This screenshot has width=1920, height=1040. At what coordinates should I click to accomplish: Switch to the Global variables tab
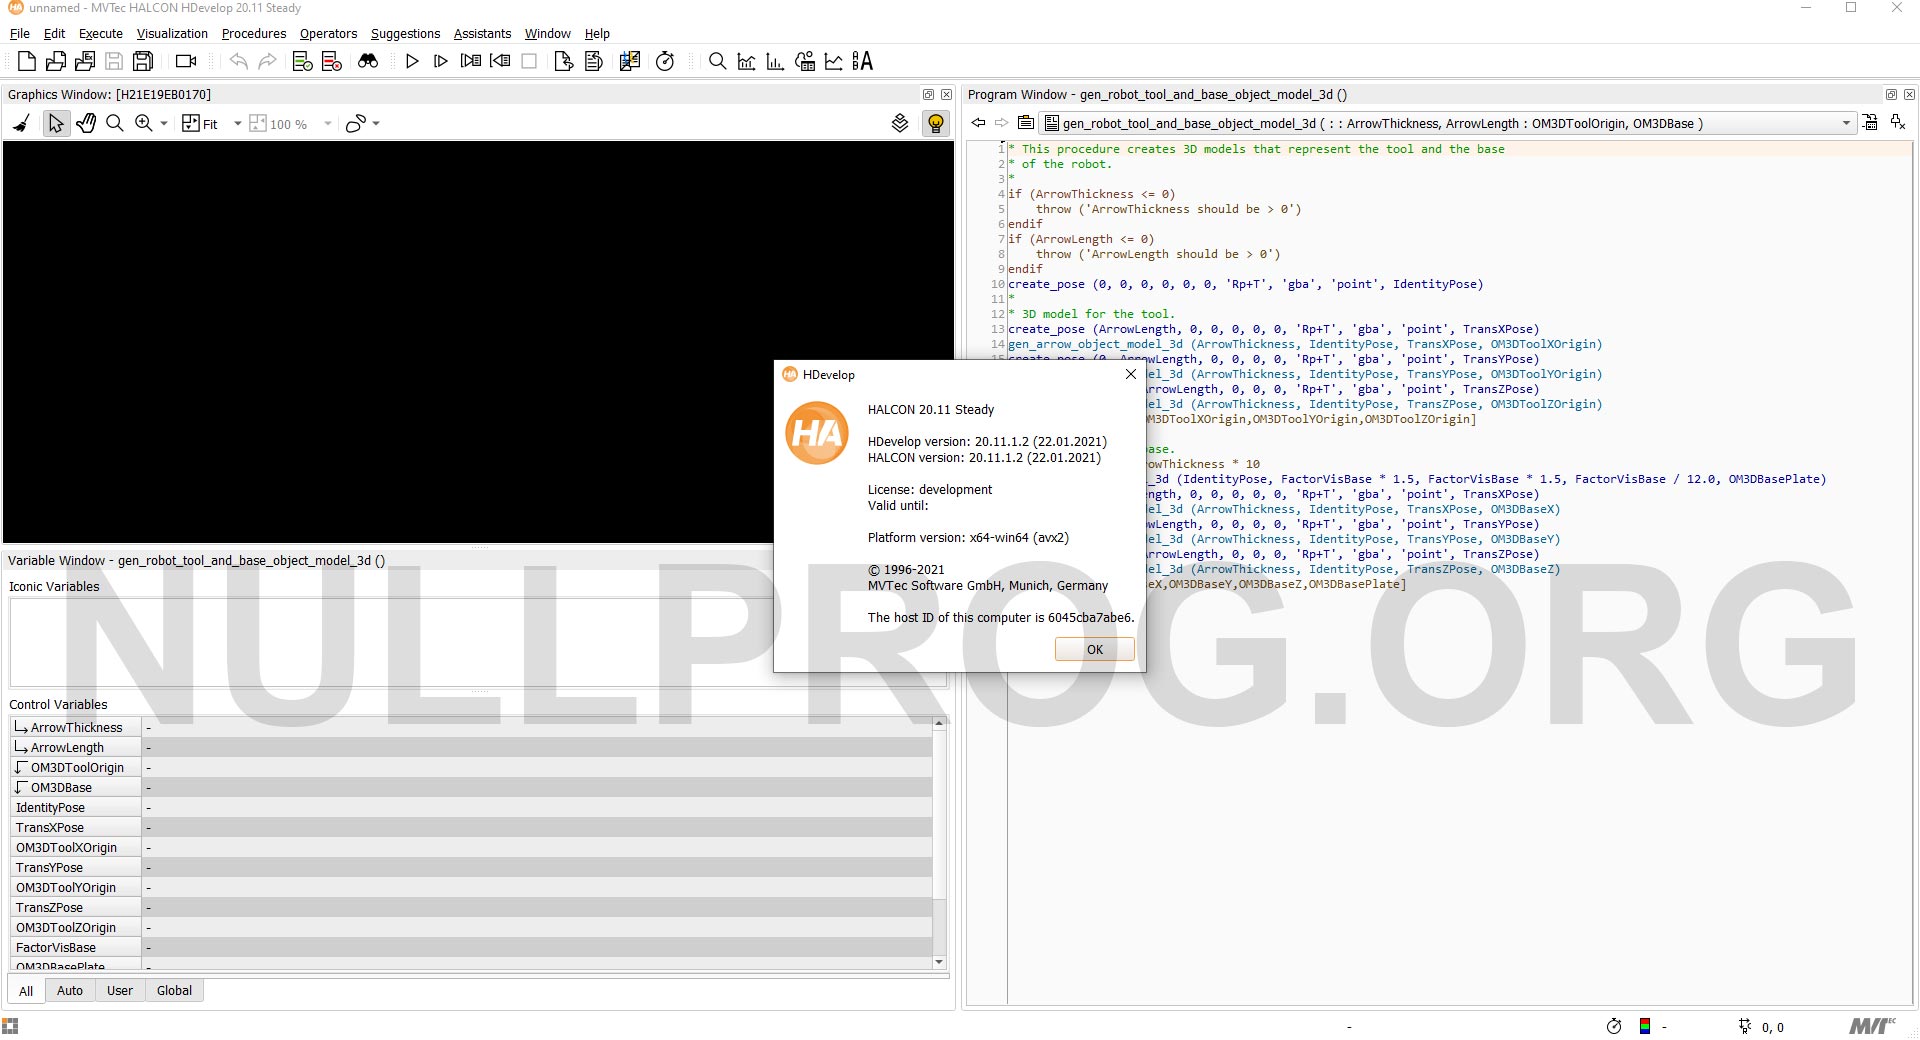pos(174,991)
